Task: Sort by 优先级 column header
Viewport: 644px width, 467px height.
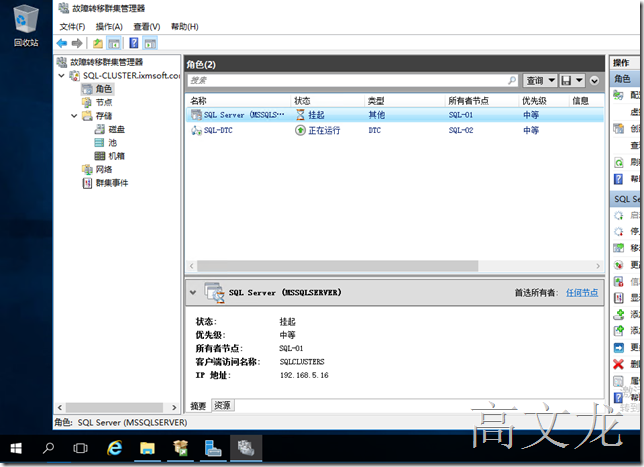Action: (x=543, y=101)
